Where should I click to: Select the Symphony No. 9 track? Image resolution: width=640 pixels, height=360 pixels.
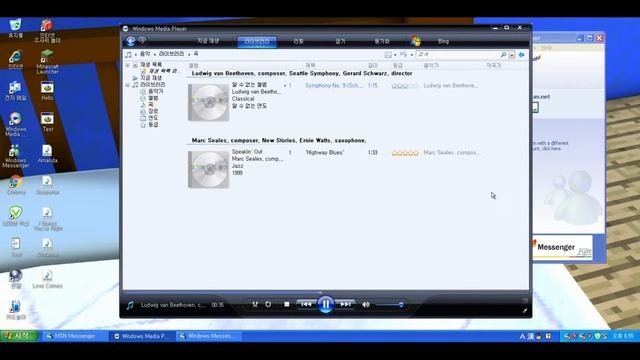coord(333,85)
